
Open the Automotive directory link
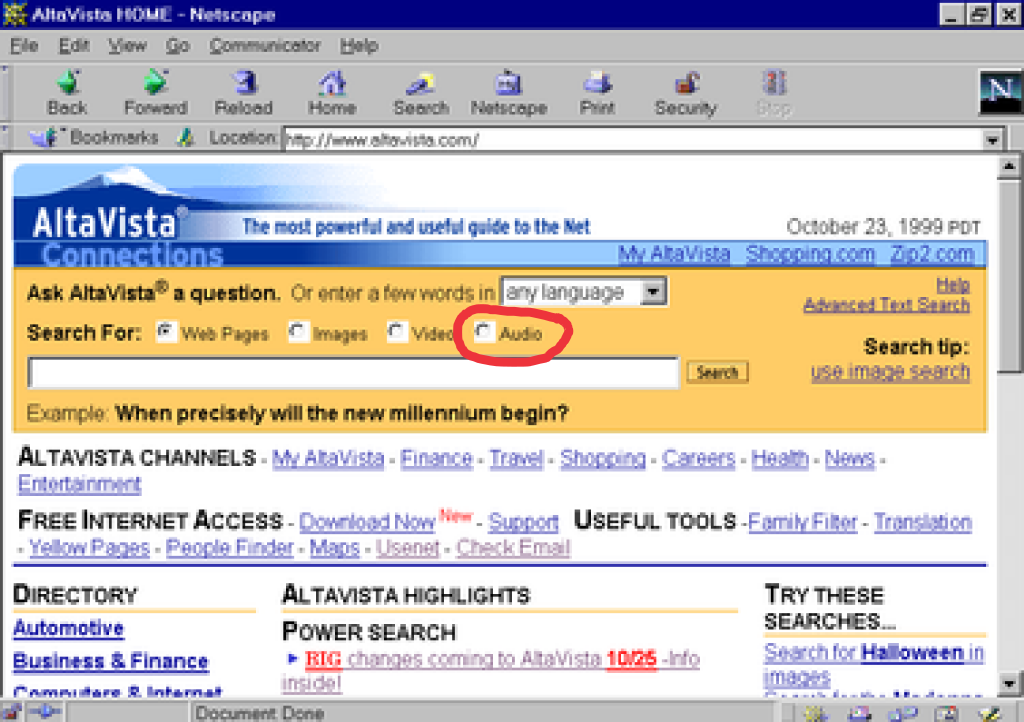[x=69, y=628]
